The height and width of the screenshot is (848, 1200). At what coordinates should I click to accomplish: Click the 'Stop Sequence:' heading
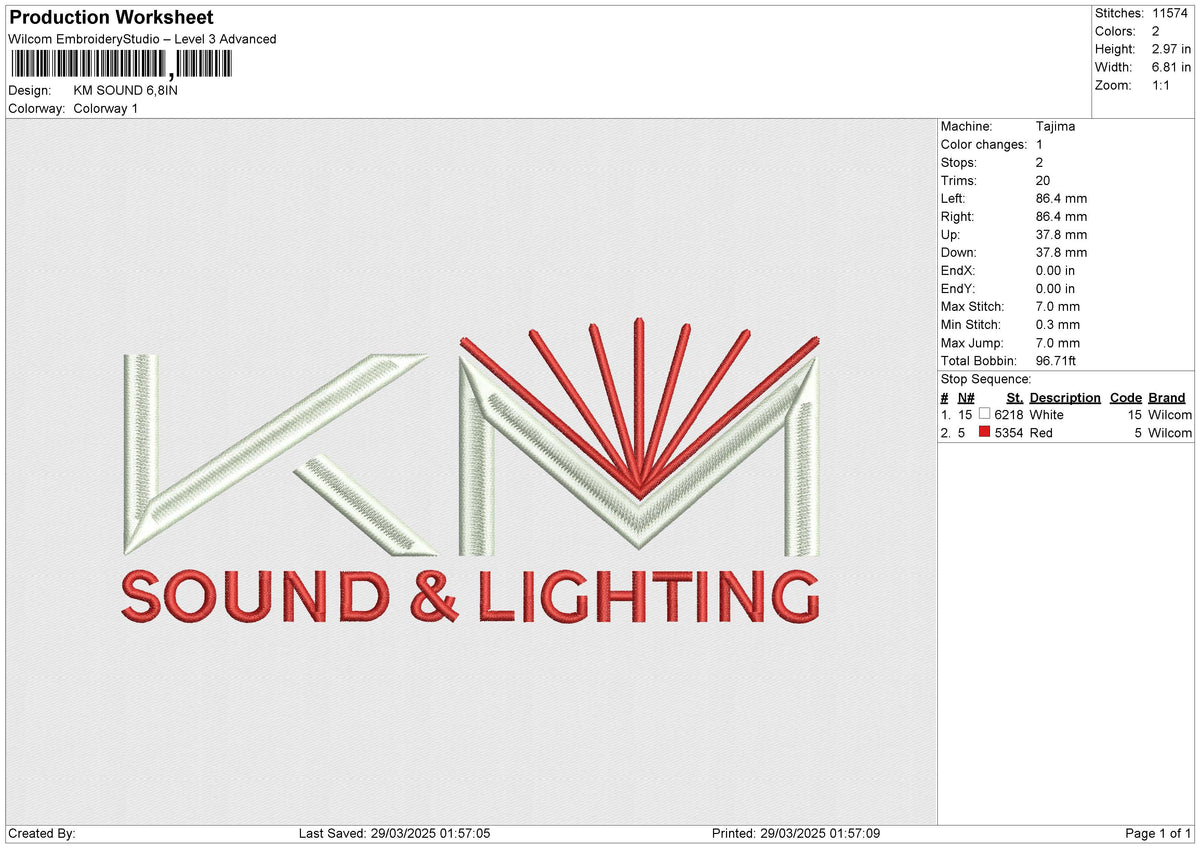pyautogui.click(x=986, y=379)
